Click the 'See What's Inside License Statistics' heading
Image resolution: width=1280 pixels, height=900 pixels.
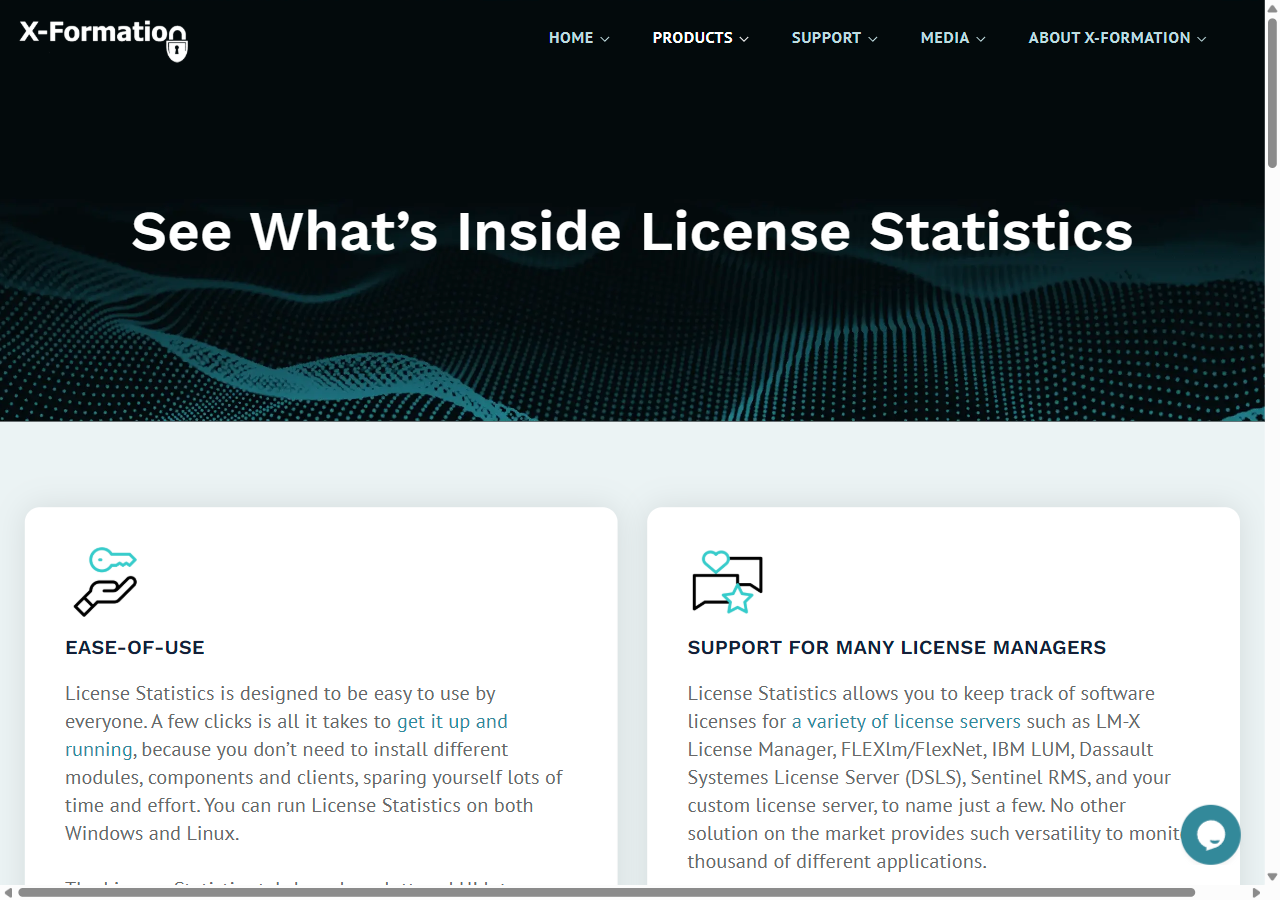(632, 231)
